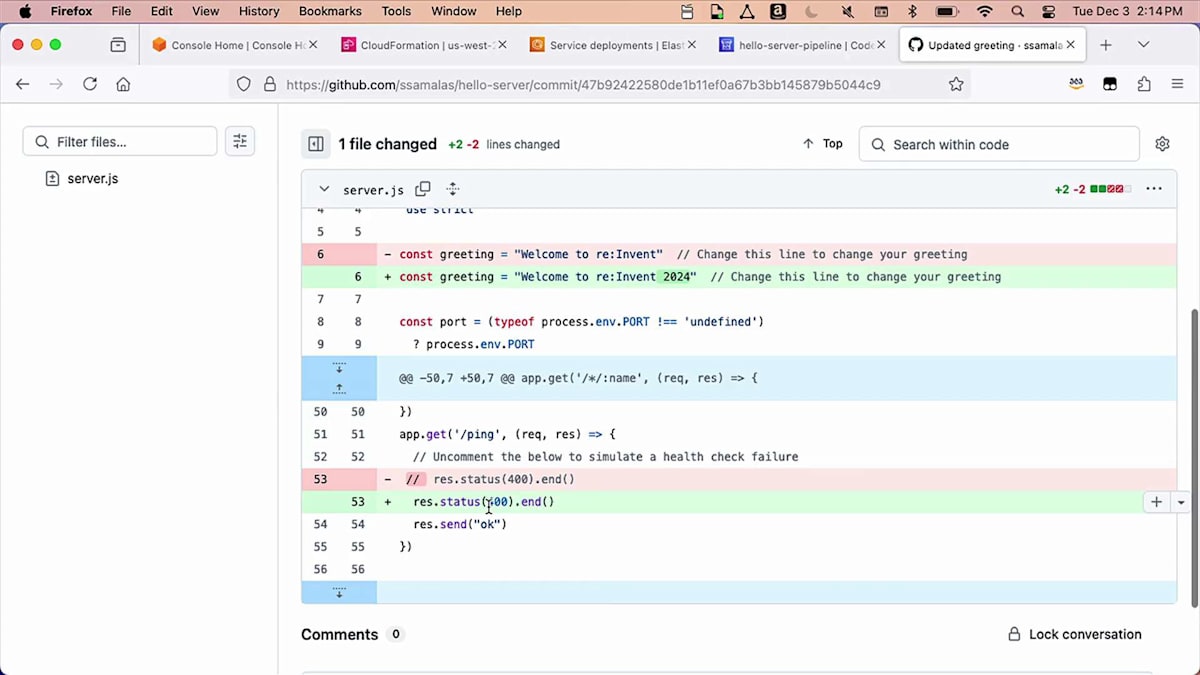This screenshot has height=675, width=1200.
Task: Click the server.js file header name
Action: pos(373,190)
